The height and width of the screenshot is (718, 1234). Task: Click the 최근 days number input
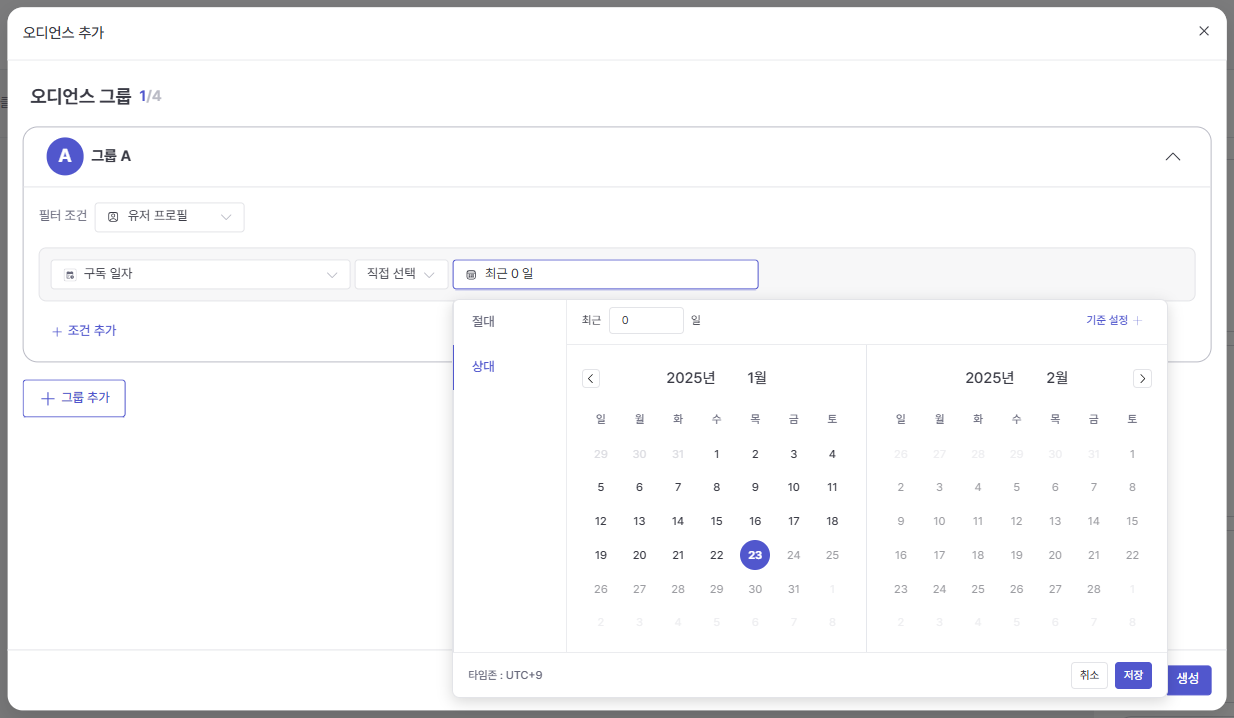[x=646, y=320]
